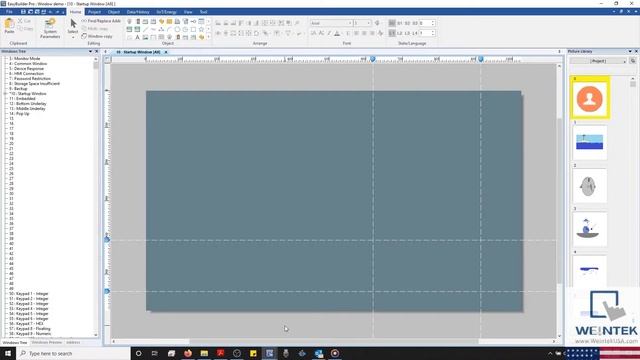640x360 pixels.
Task: Open the Firefox taskbar icon
Action: coord(188,353)
